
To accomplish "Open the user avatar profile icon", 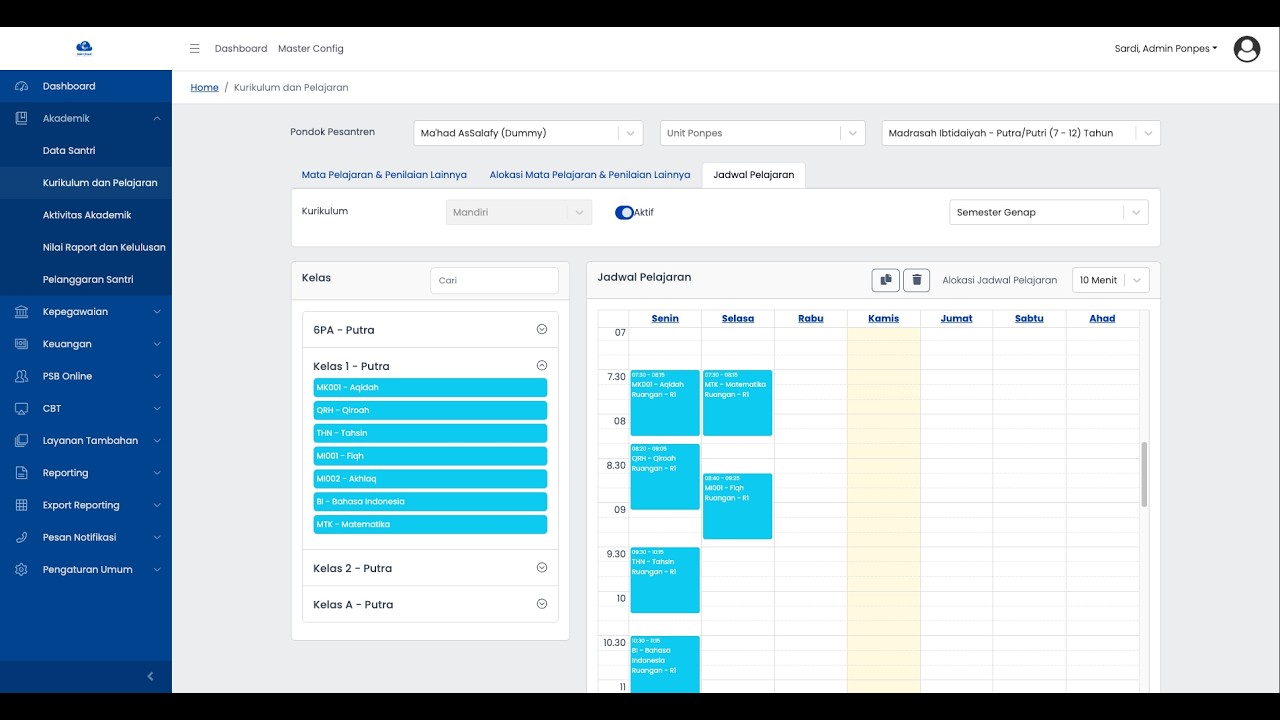I will [x=1247, y=49].
